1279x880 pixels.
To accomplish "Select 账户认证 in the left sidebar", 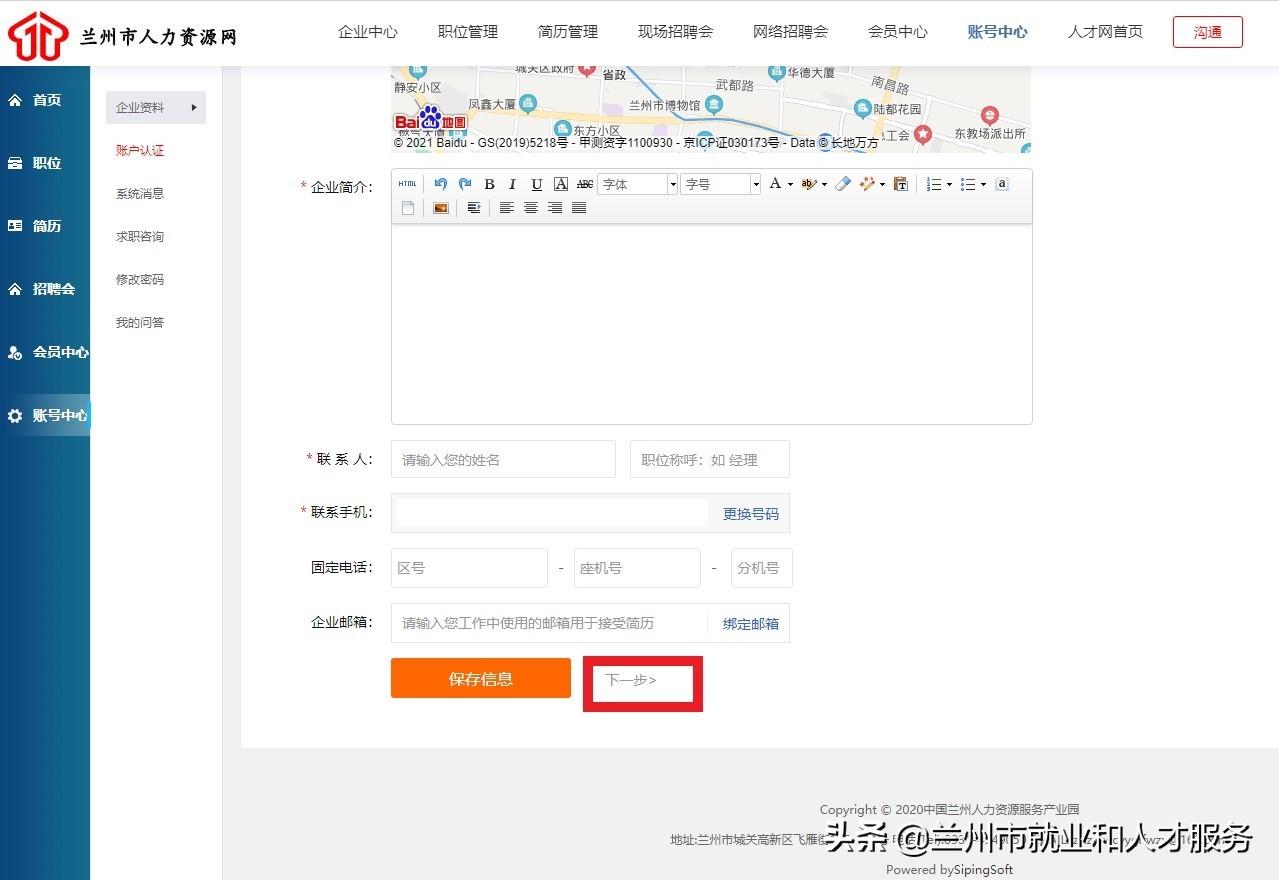I will (139, 150).
